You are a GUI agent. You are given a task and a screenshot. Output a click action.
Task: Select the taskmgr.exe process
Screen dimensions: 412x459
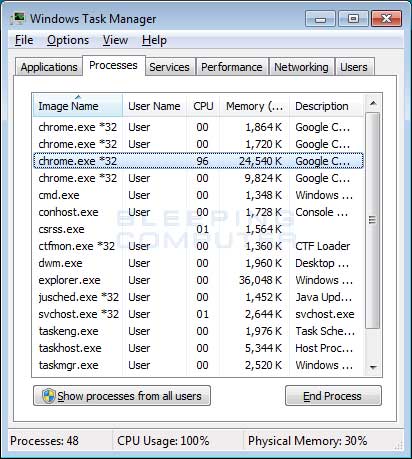198,365
